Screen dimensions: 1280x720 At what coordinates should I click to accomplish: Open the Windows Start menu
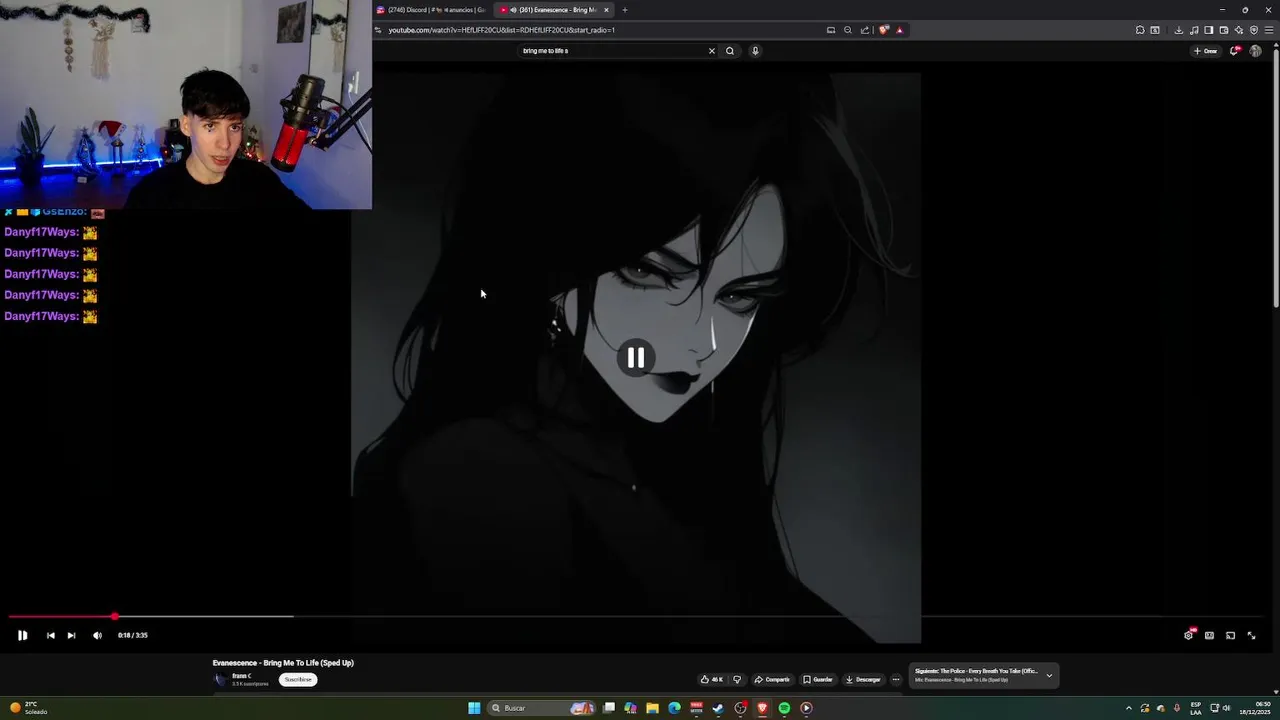(x=474, y=708)
